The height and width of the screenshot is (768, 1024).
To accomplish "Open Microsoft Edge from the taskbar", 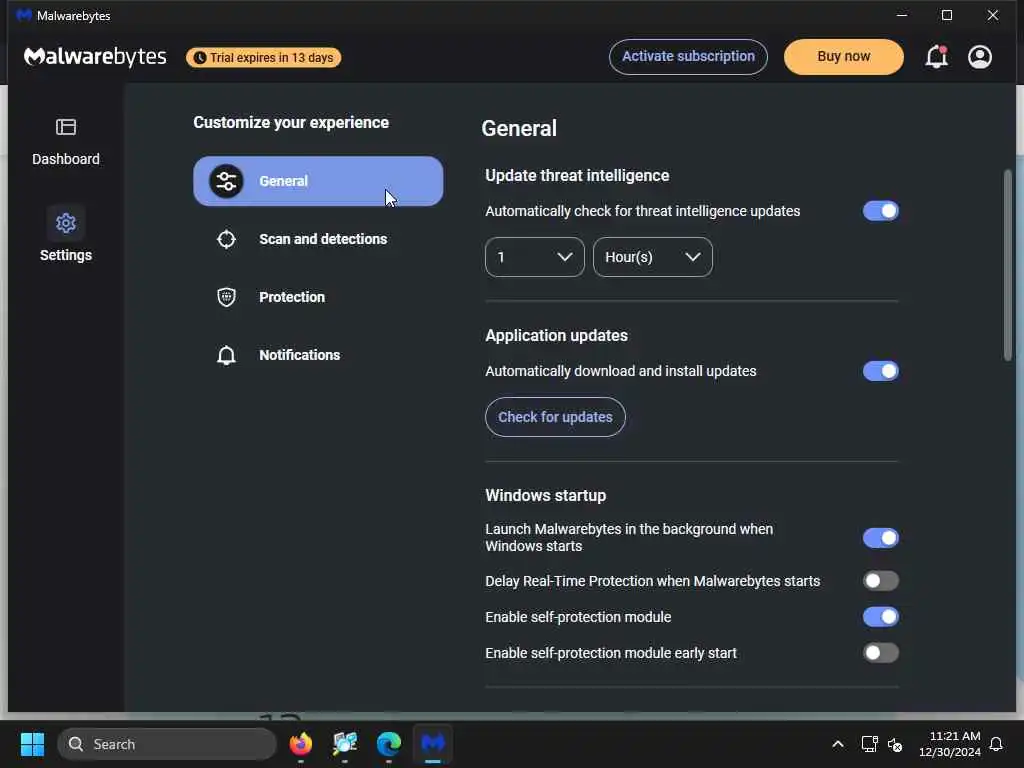I will (x=389, y=744).
